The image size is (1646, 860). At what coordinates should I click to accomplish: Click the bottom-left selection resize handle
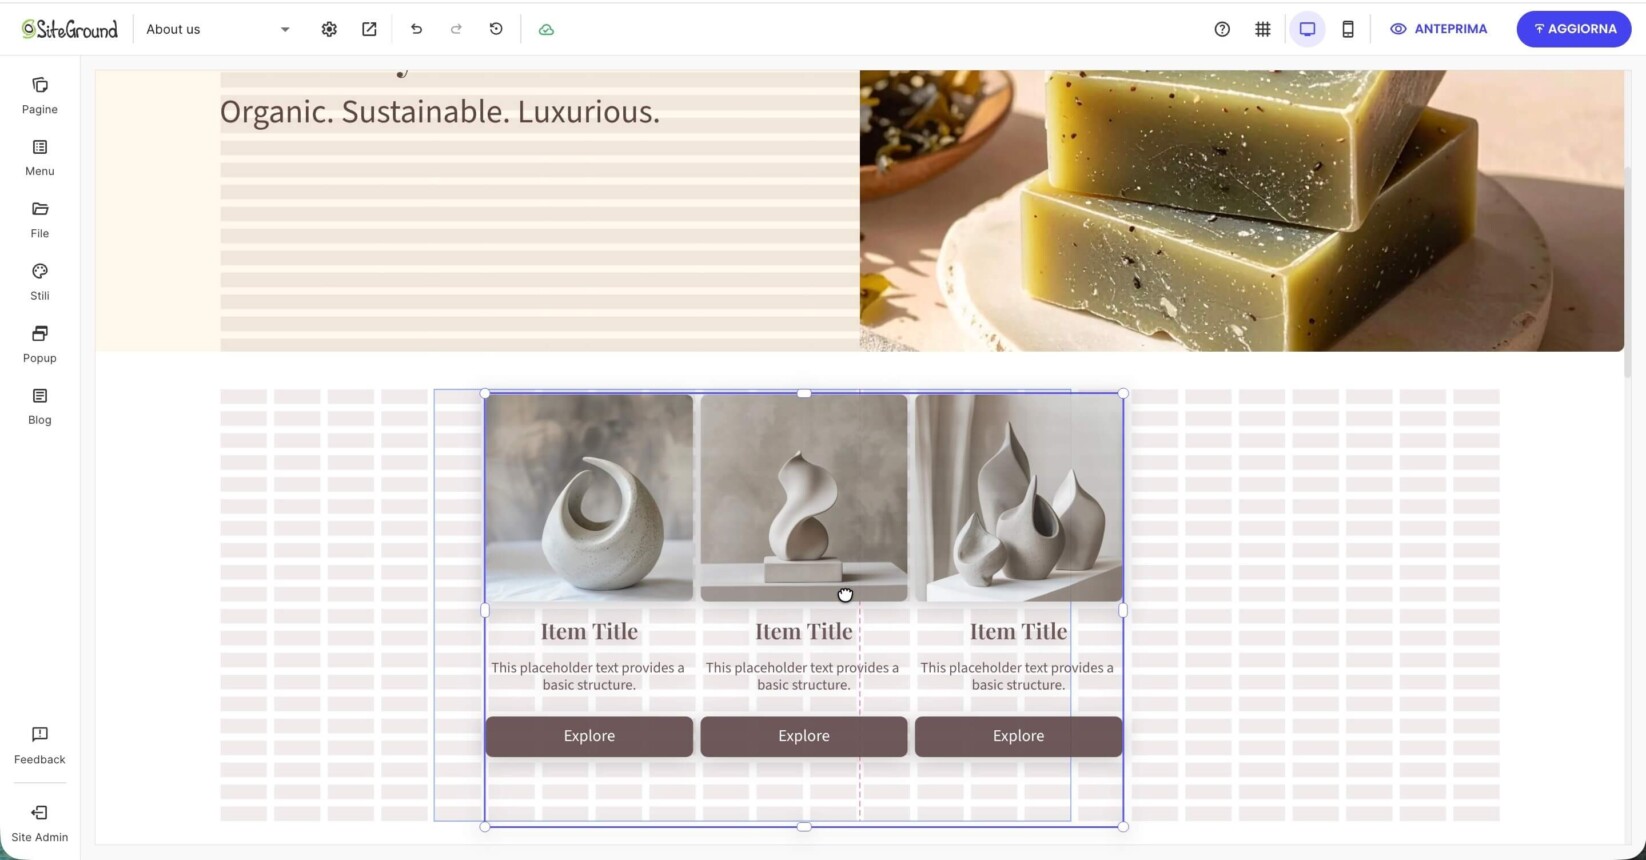(485, 827)
